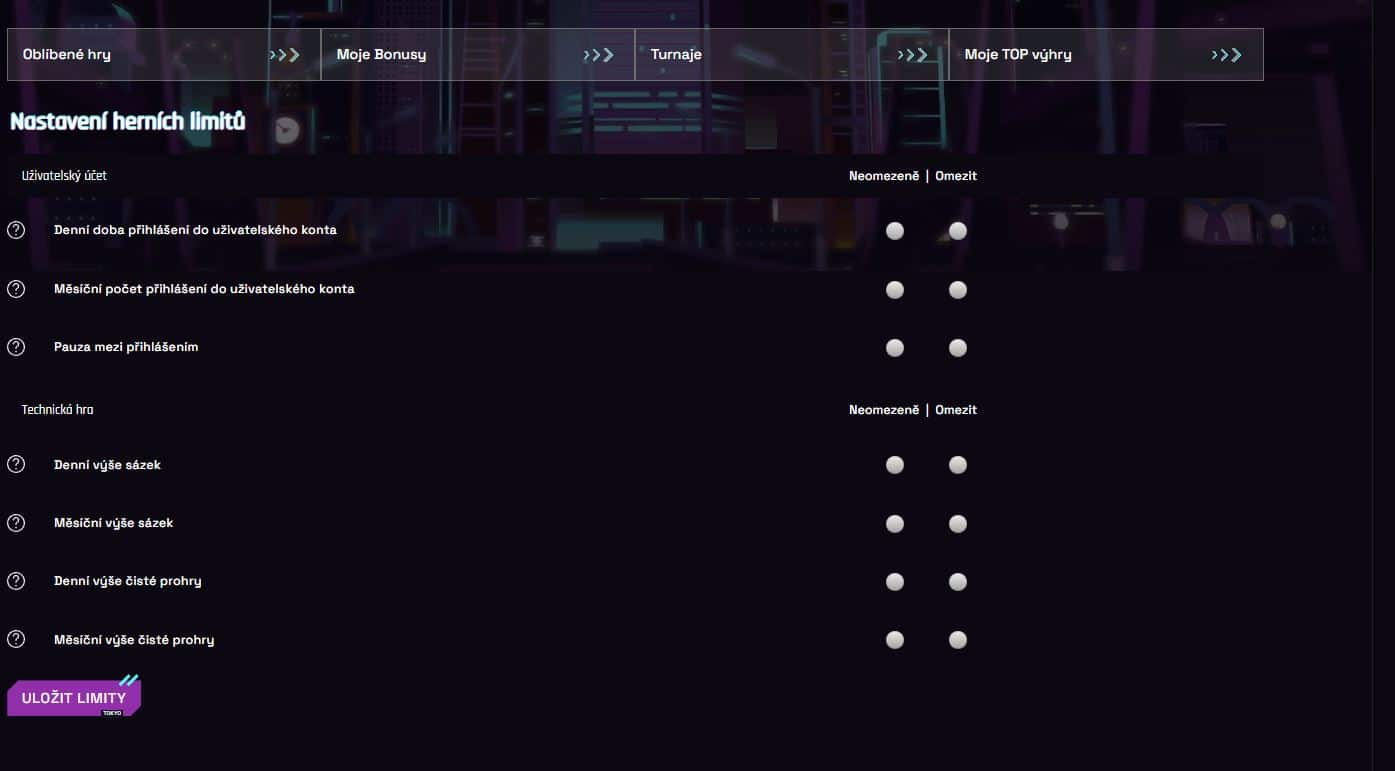
Task: Go to the Oblíbené hry tab
Action: [164, 54]
